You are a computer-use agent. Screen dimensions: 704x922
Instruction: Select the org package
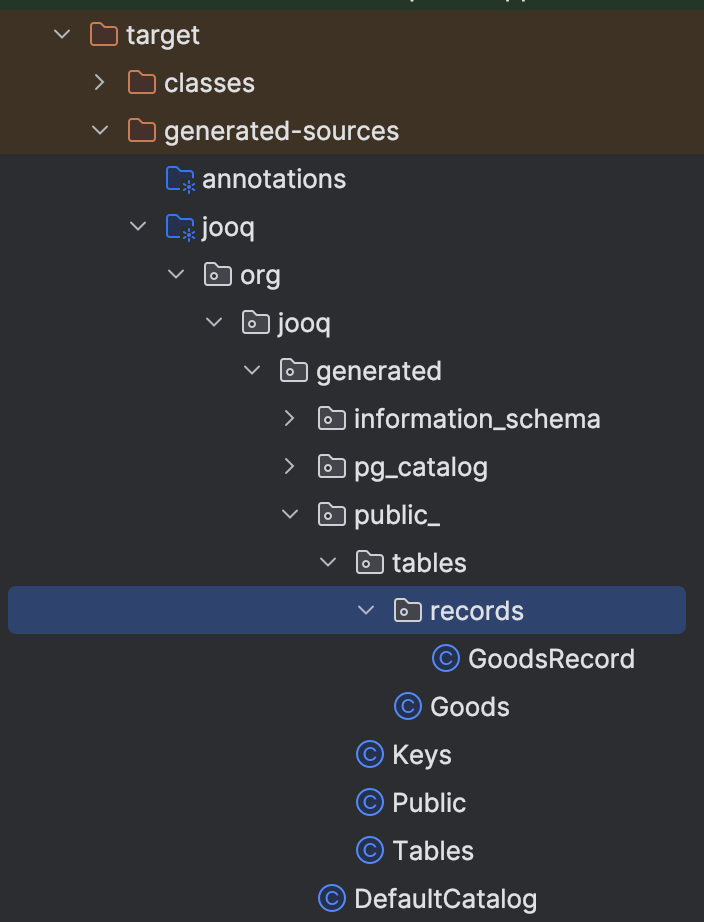pyautogui.click(x=260, y=275)
